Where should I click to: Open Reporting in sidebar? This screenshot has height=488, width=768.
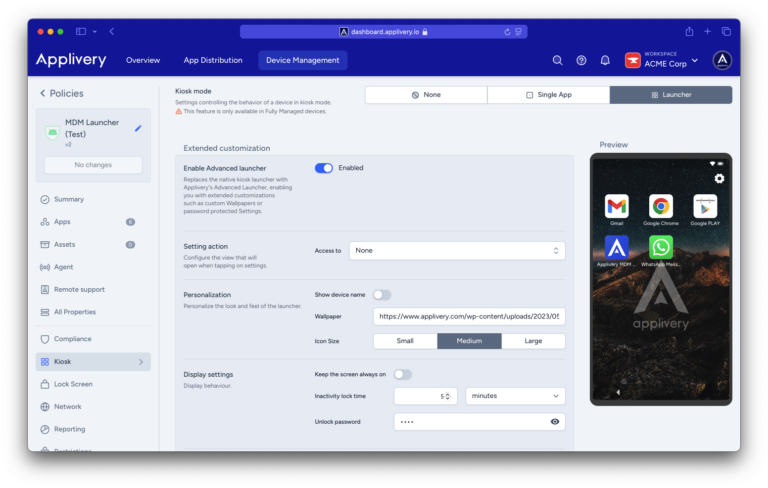(x=93, y=429)
